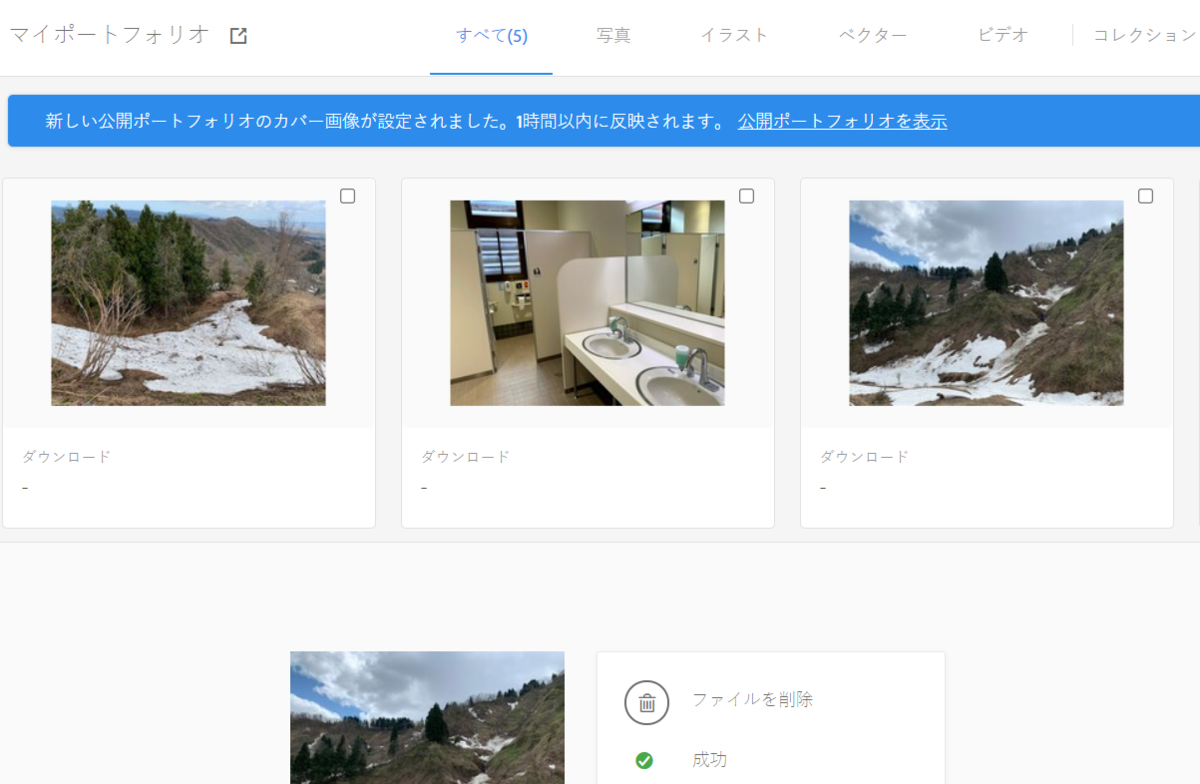The height and width of the screenshot is (784, 1200).
Task: Open the コレクション tab
Action: coord(1145,36)
